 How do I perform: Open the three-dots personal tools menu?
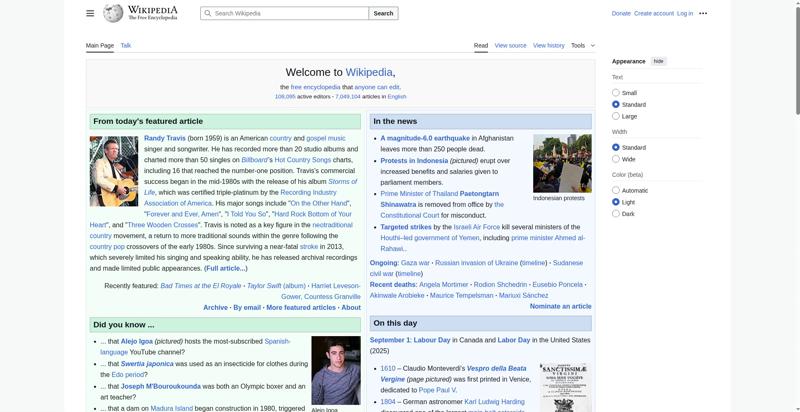click(x=703, y=13)
